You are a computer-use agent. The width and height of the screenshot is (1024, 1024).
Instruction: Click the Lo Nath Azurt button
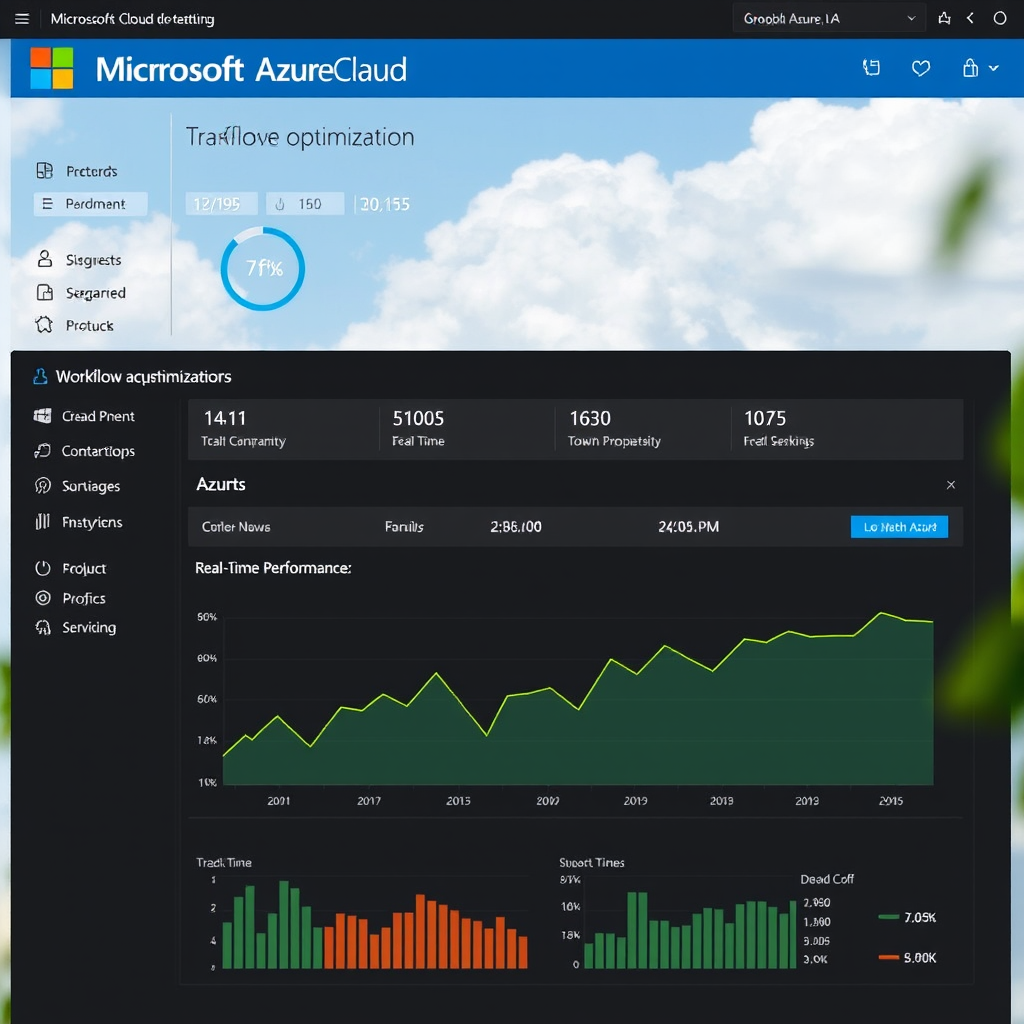click(899, 526)
